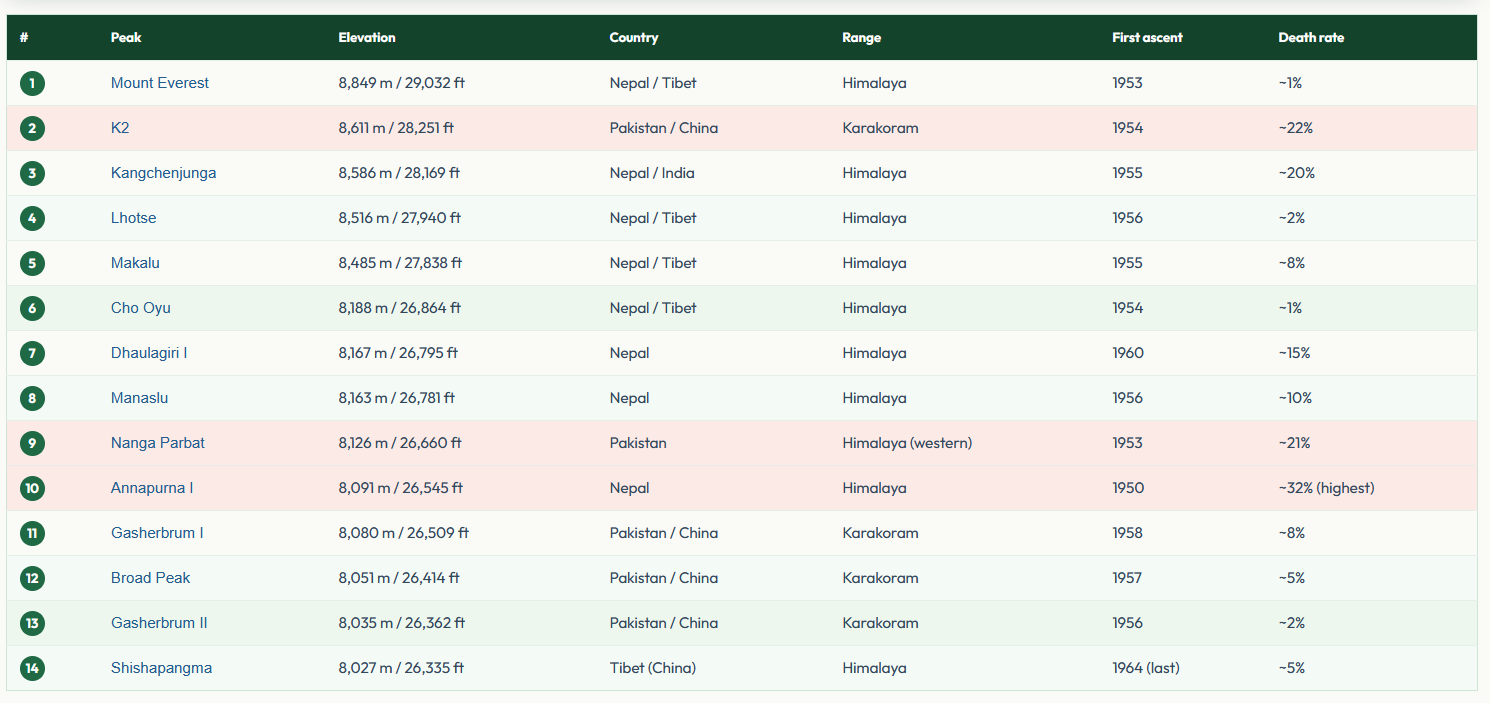The image size is (1490, 703).
Task: Click rank badge number 7
Action: tap(32, 353)
